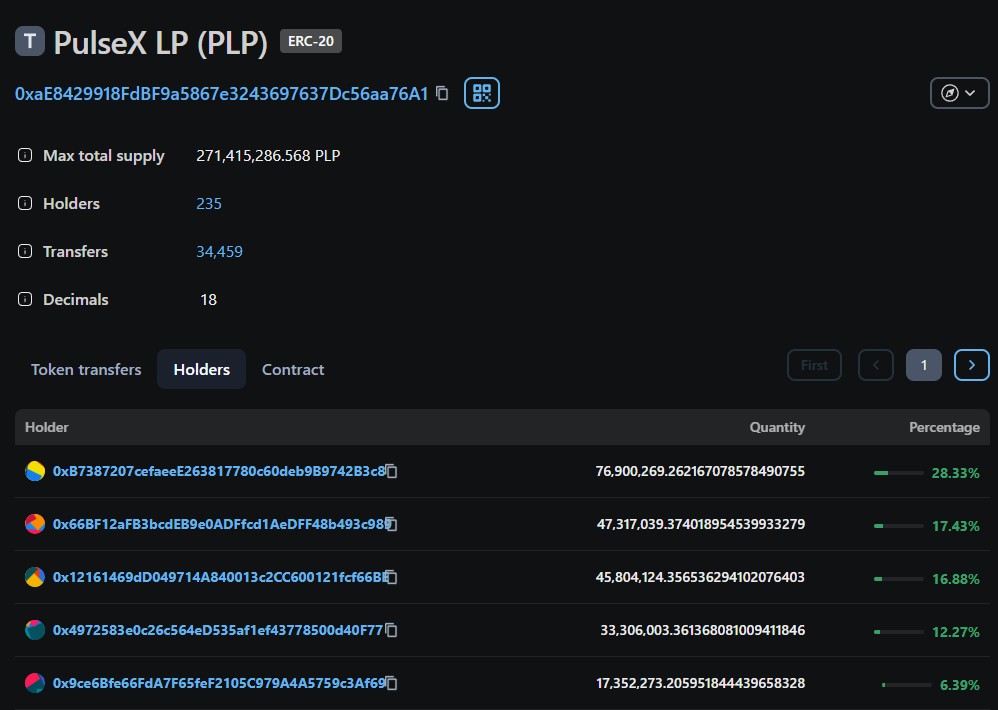Click the Percentage column header

[944, 427]
